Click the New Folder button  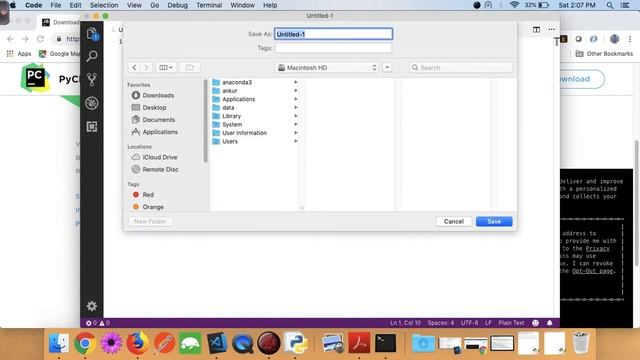tap(150, 221)
